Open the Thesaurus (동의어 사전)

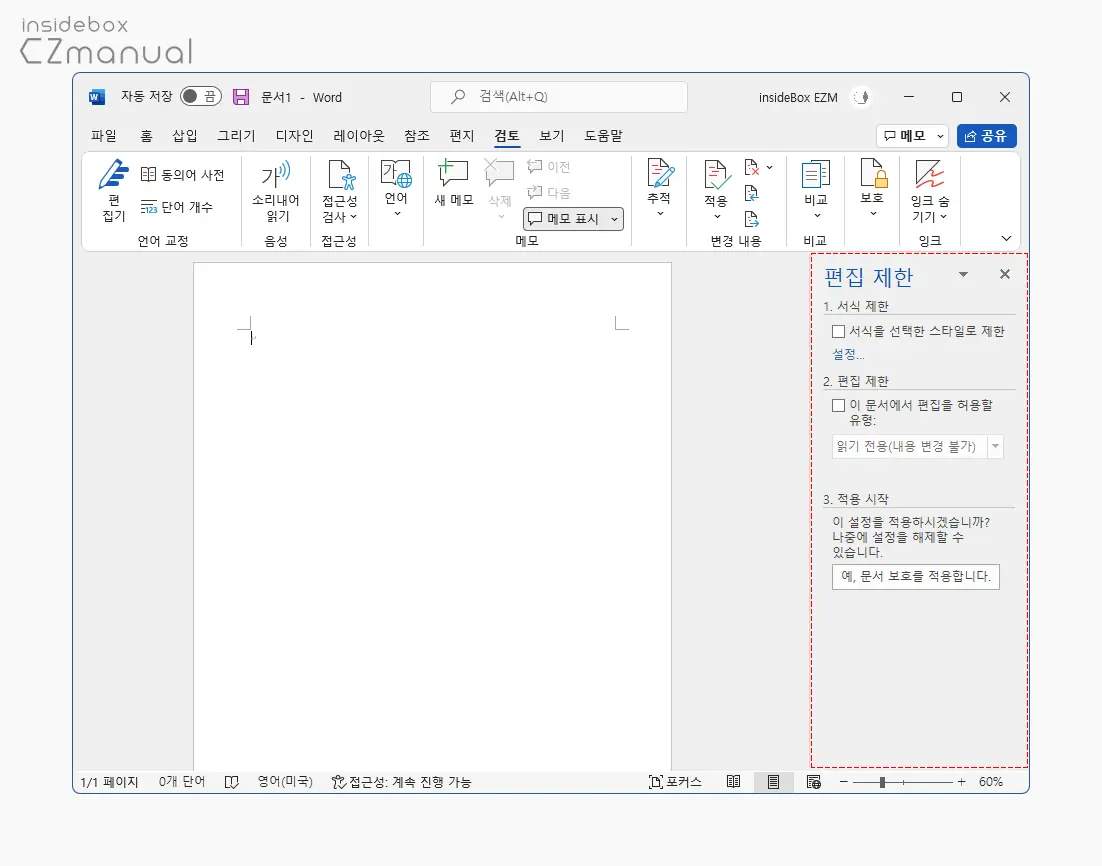pyautogui.click(x=183, y=174)
